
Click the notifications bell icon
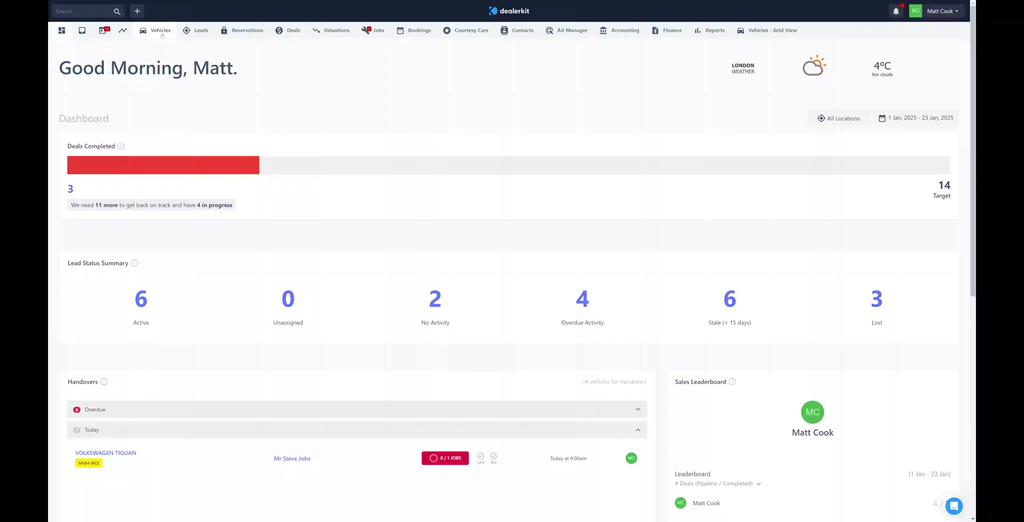click(896, 11)
